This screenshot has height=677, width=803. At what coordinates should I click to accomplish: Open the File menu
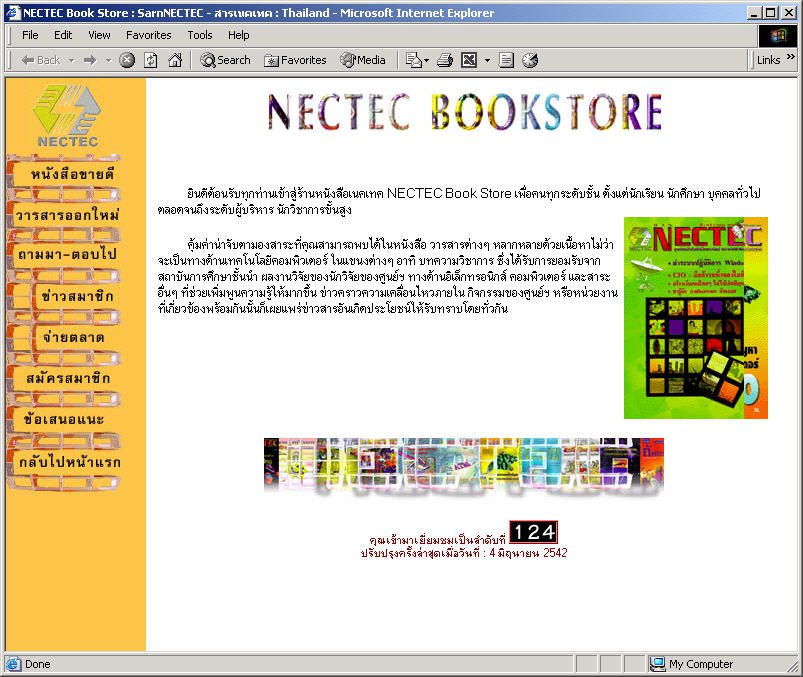point(30,35)
